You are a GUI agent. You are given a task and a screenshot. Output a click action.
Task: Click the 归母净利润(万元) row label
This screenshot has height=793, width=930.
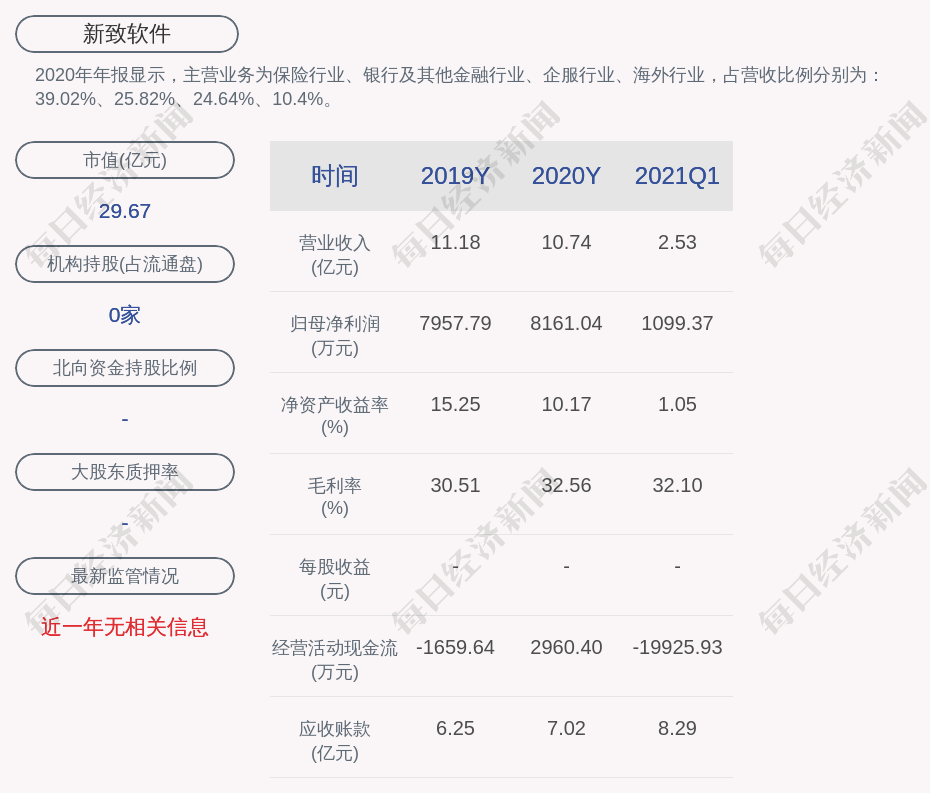[335, 335]
